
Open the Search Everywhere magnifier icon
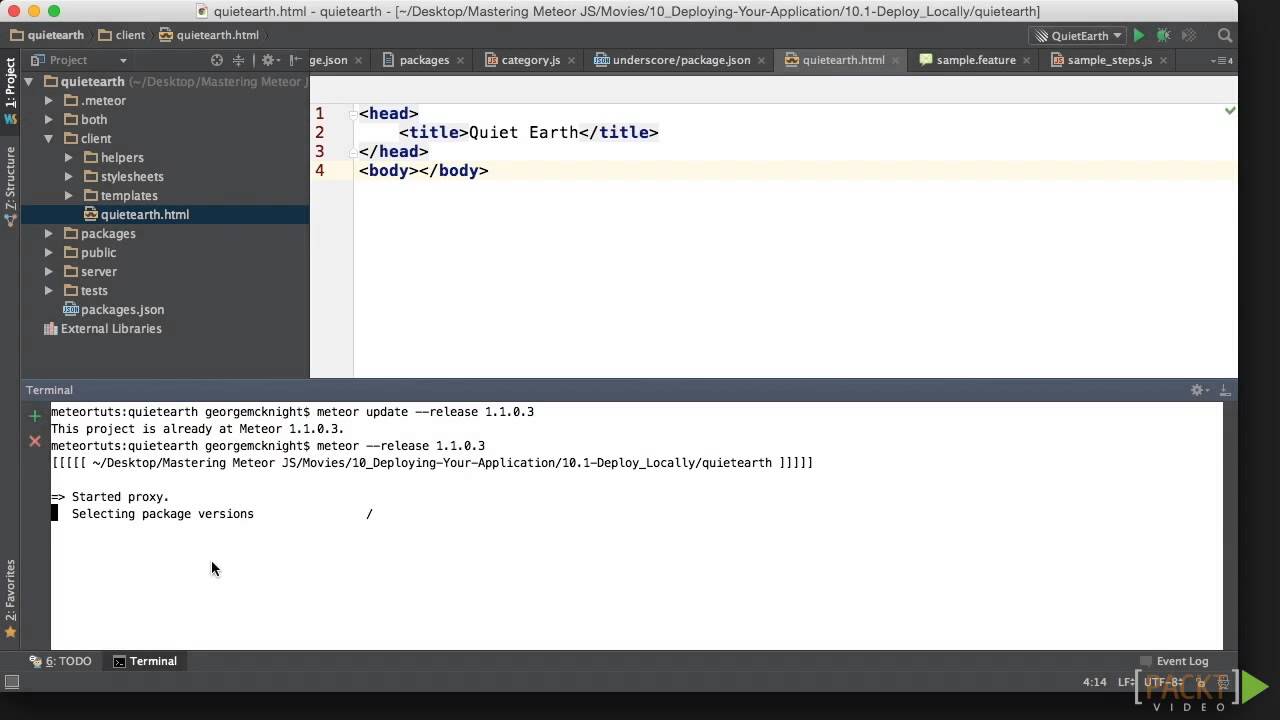(1224, 35)
